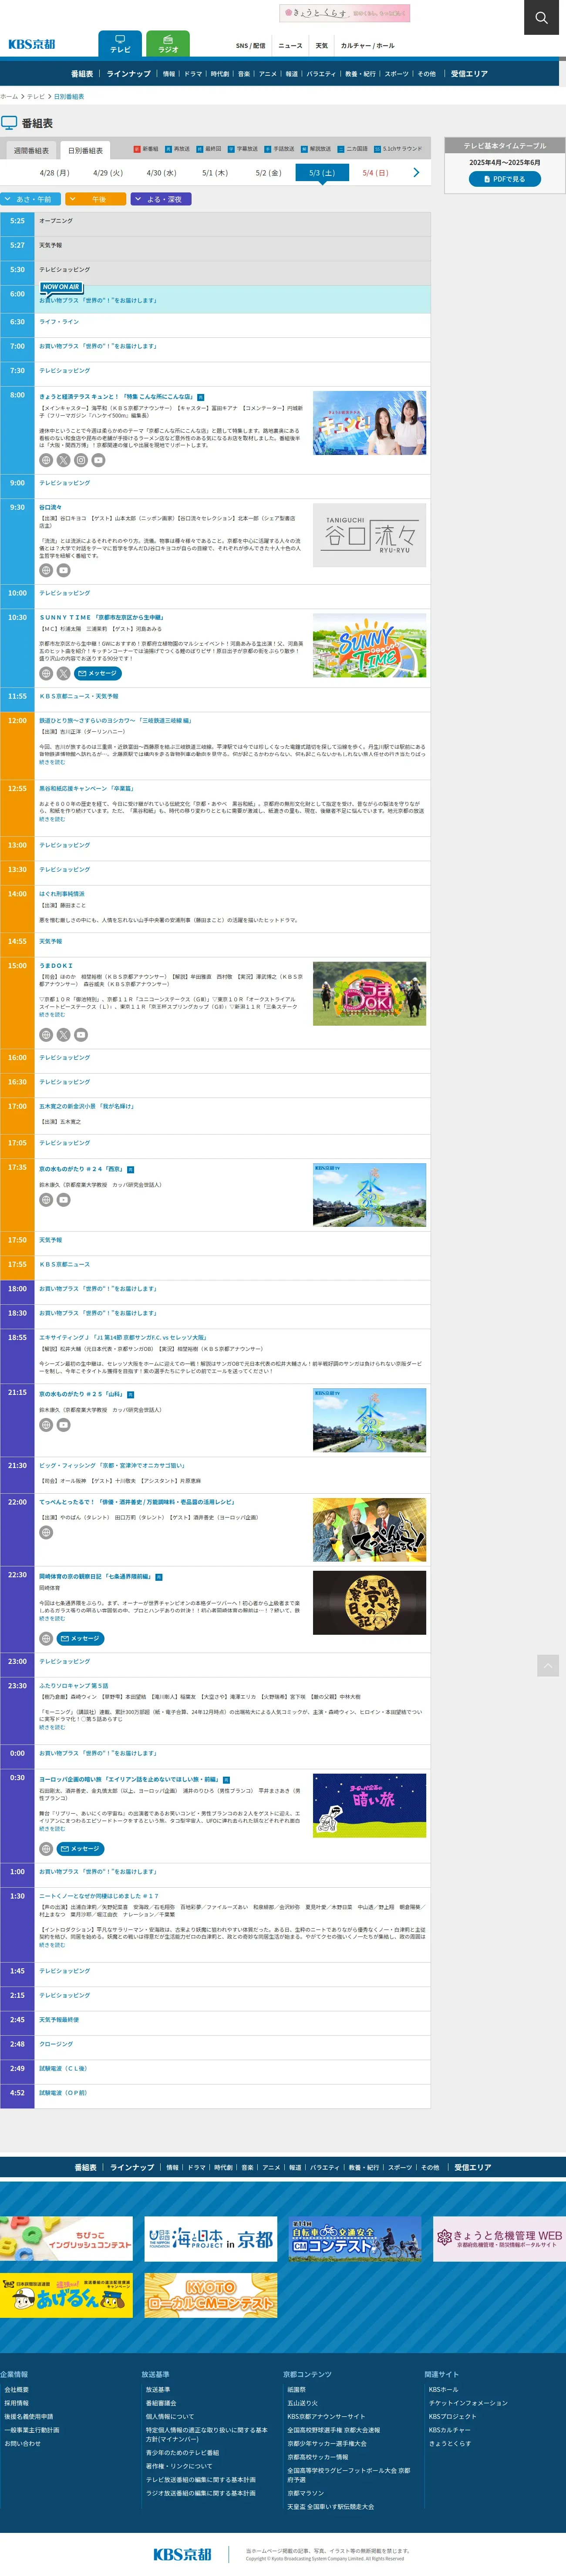
Task: Expand 続きを読む for ふたりソロキャンプ
Action: [52, 1727]
